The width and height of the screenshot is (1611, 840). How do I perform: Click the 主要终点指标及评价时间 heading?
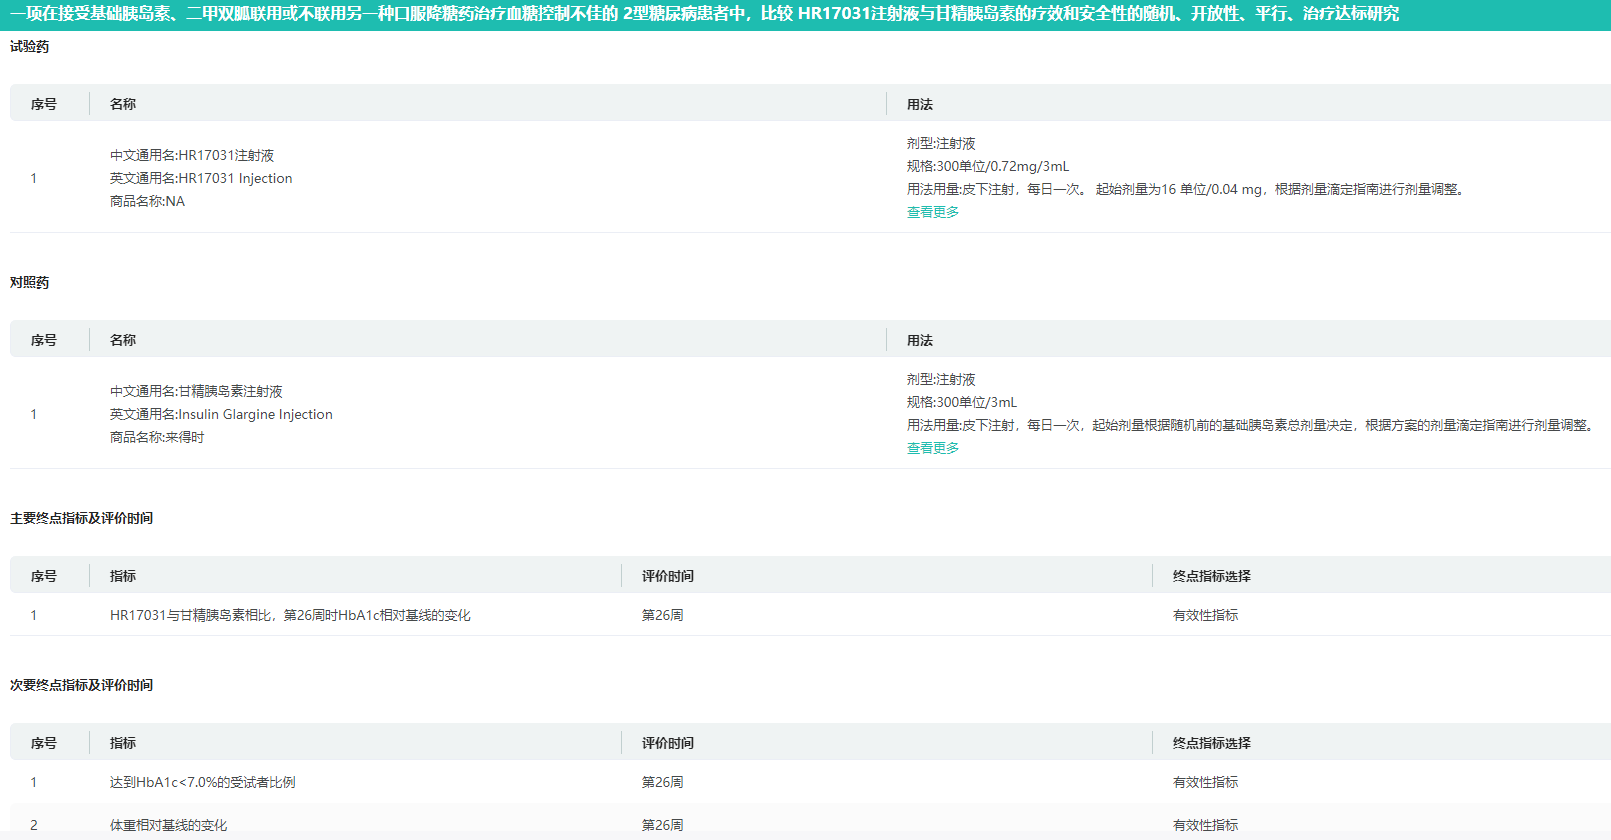[x=81, y=518]
